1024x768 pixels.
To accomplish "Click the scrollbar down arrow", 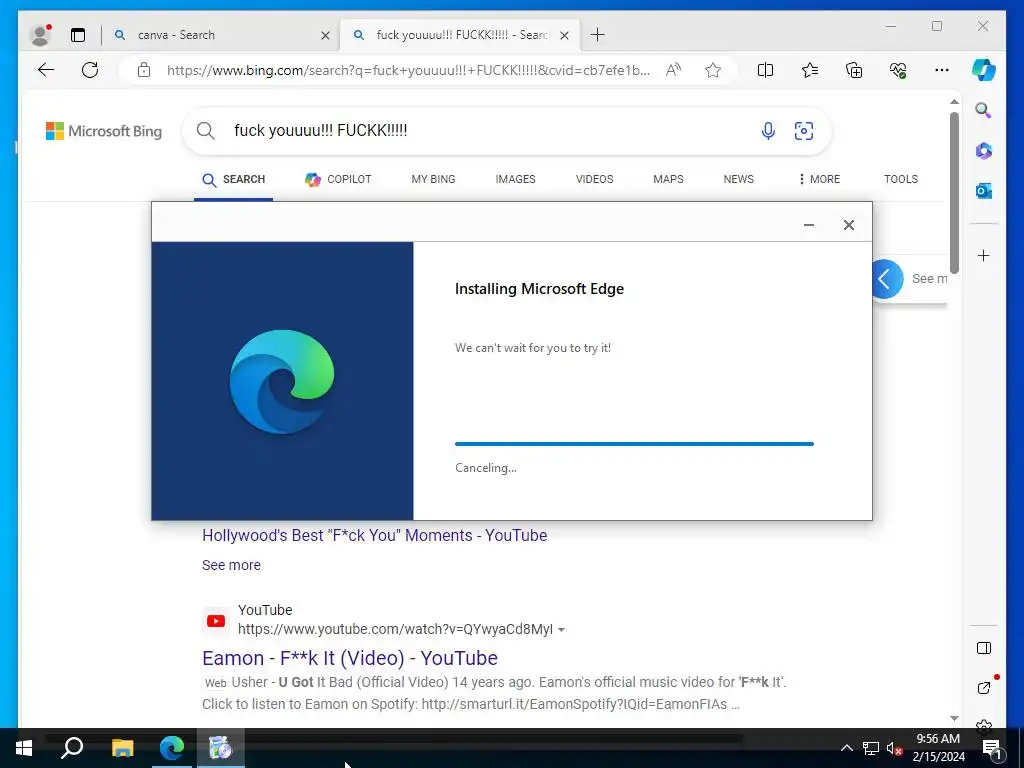I will [954, 718].
